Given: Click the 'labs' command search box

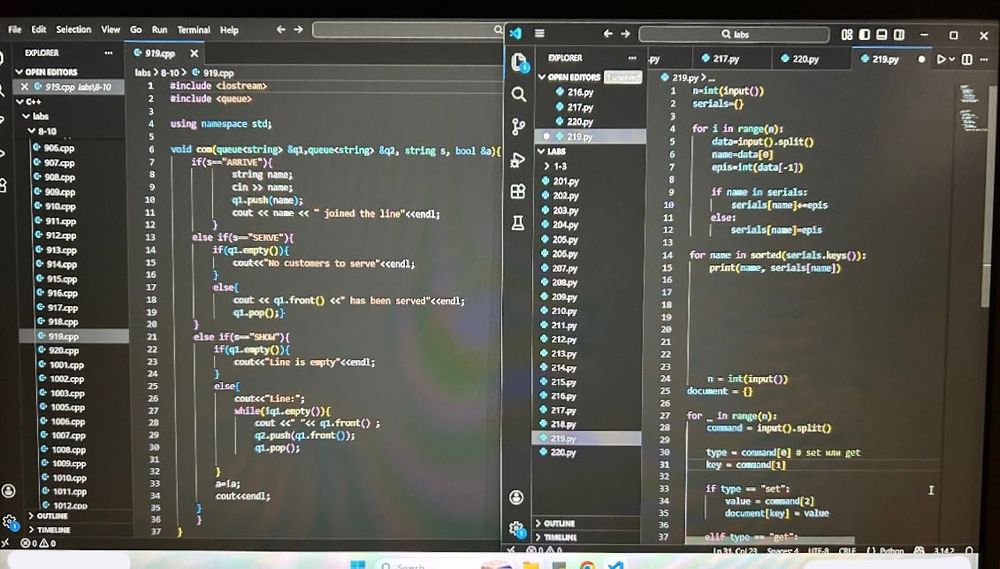Looking at the screenshot, I should (x=734, y=34).
